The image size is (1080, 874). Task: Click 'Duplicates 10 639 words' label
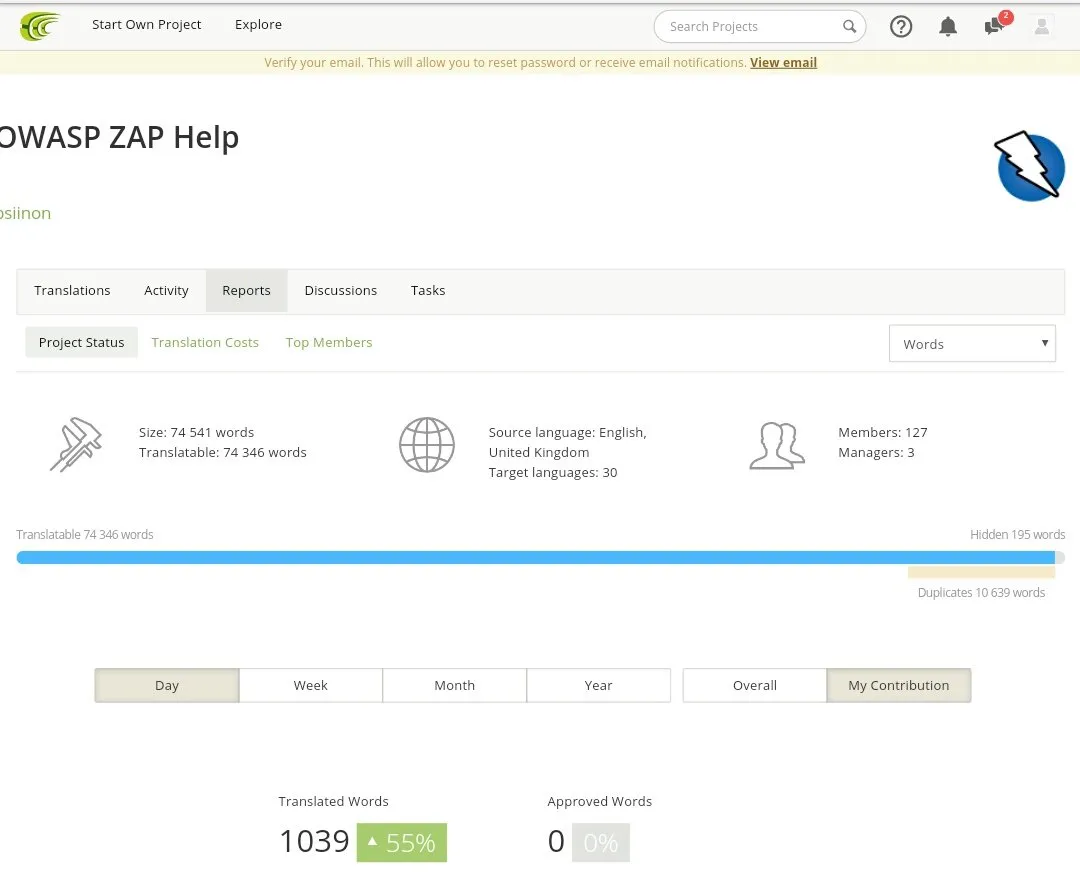tap(981, 592)
